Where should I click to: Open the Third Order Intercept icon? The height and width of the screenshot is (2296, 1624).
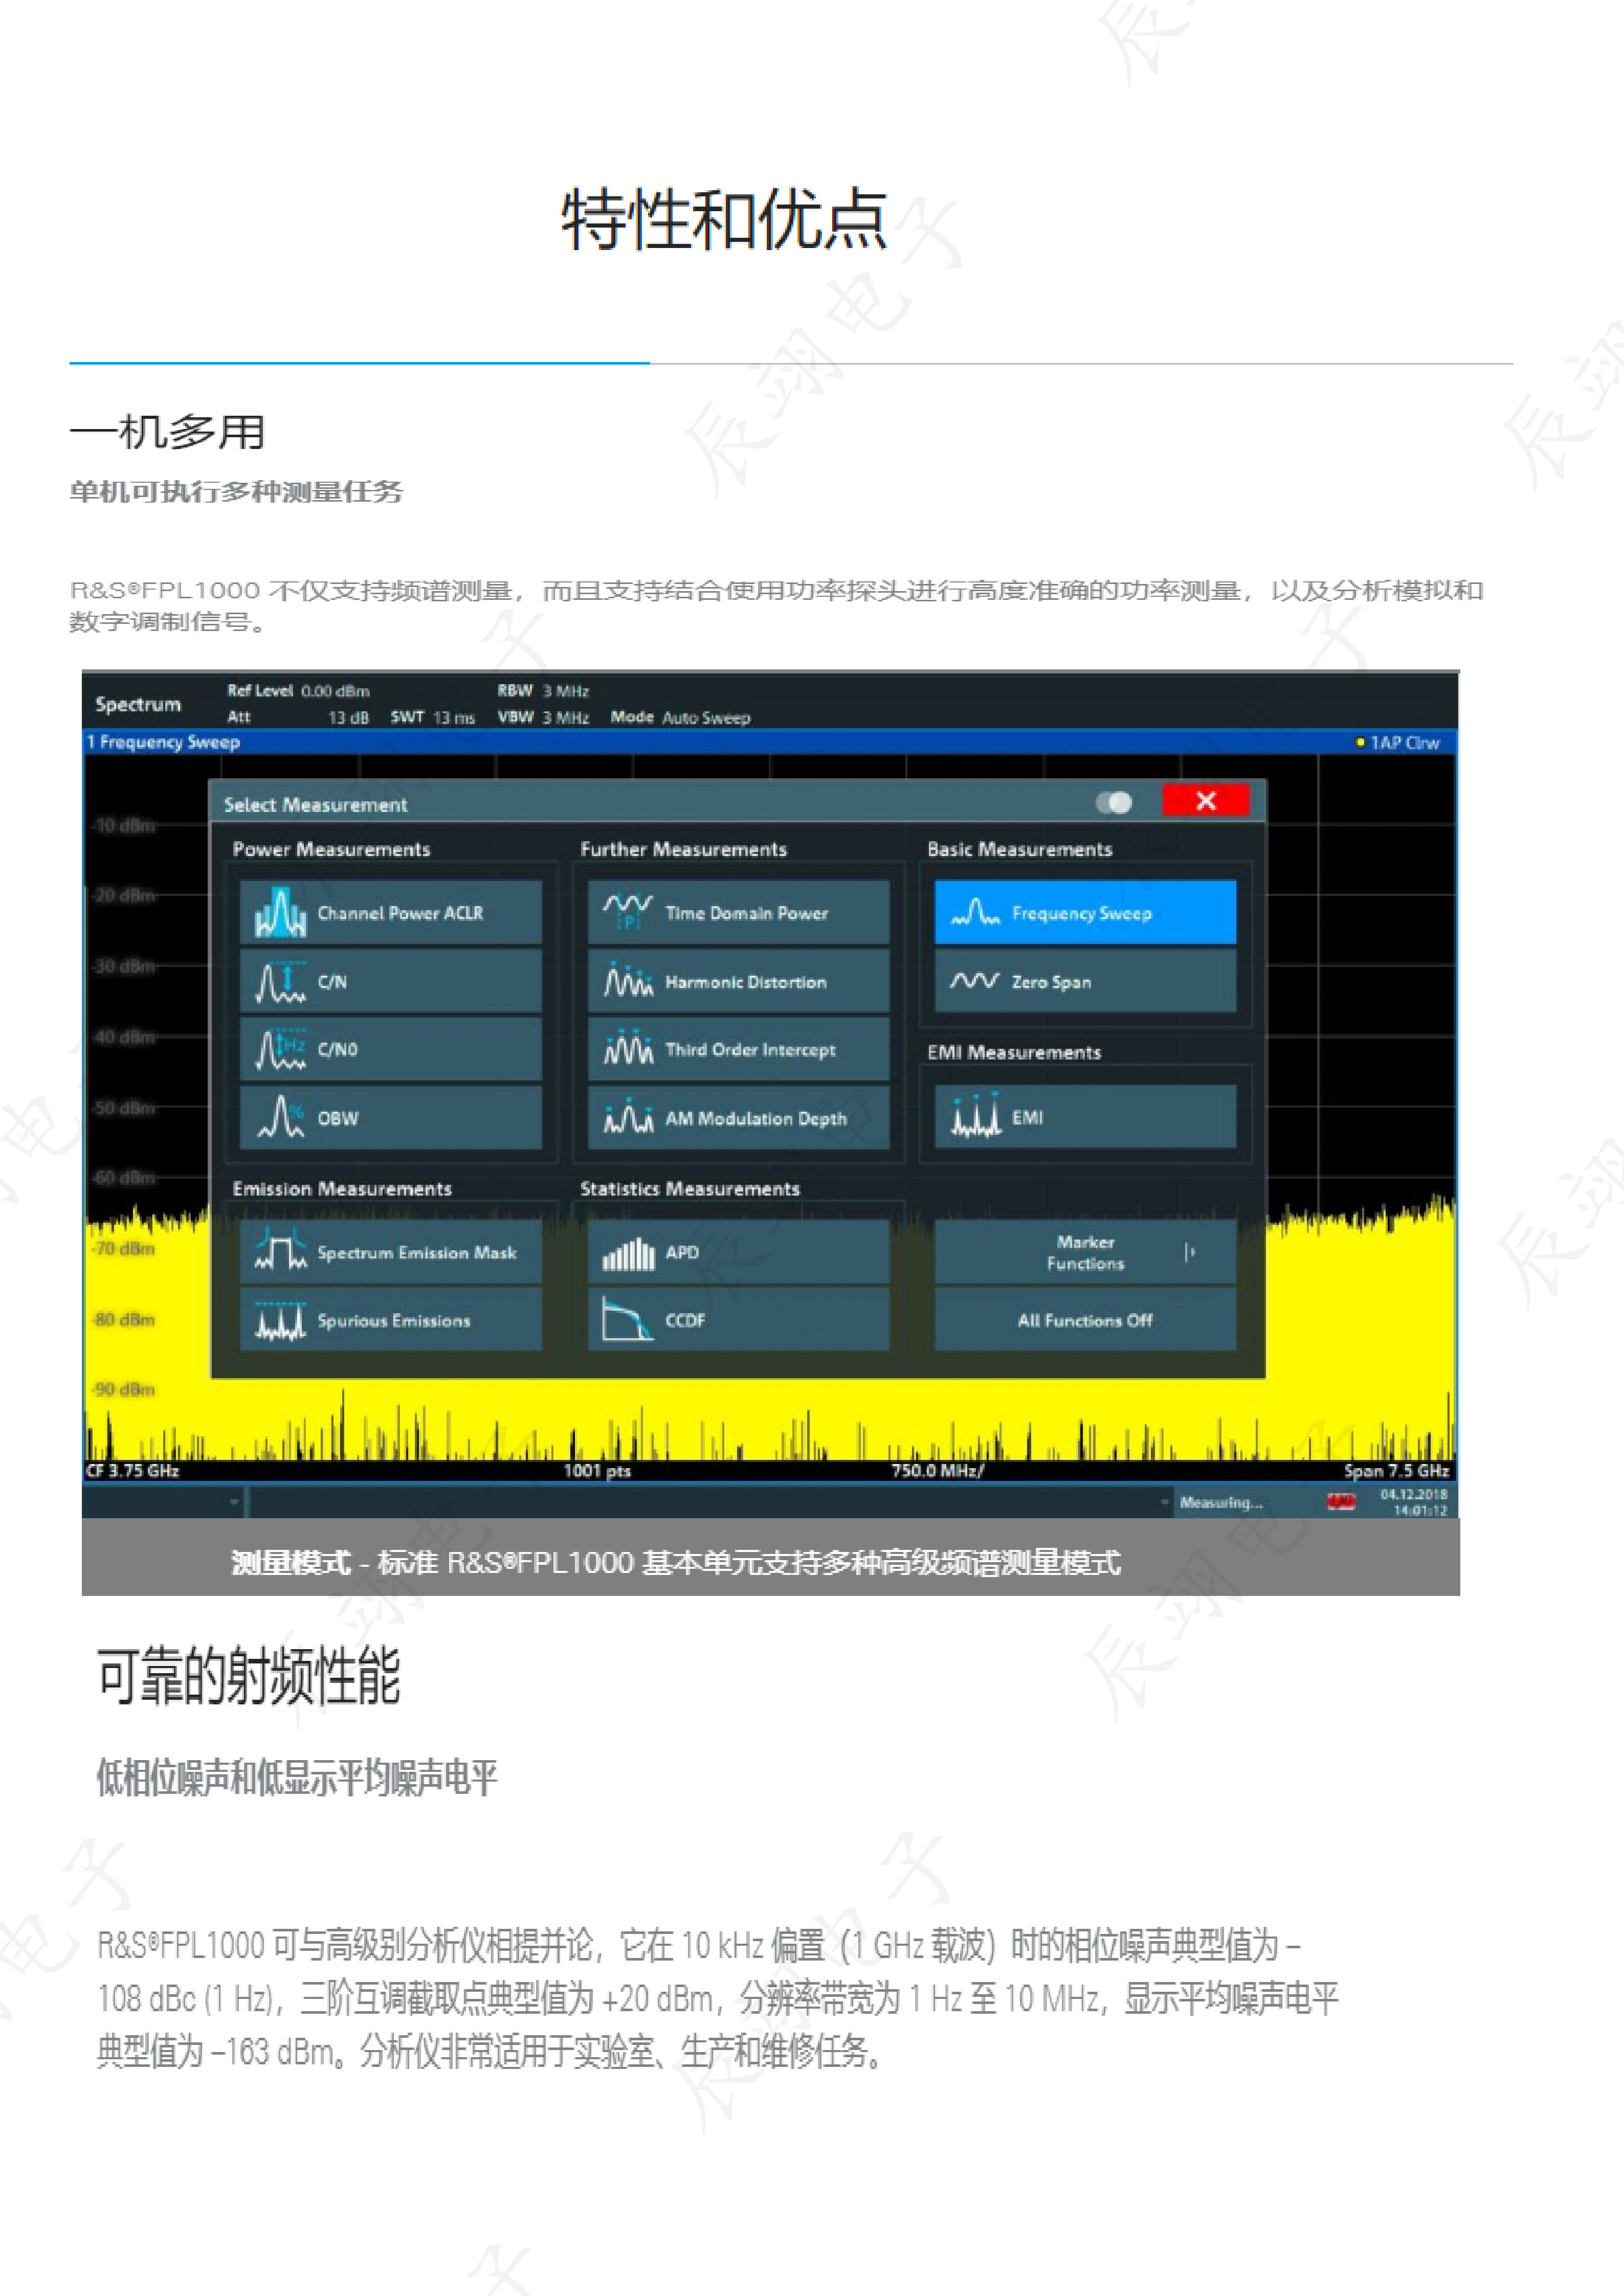627,1049
